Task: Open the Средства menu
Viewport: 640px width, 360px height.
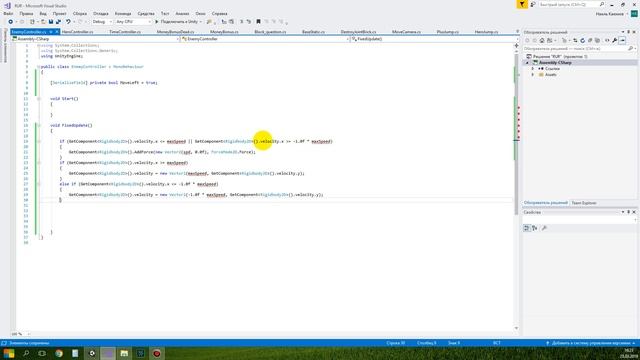Action: (146, 13)
